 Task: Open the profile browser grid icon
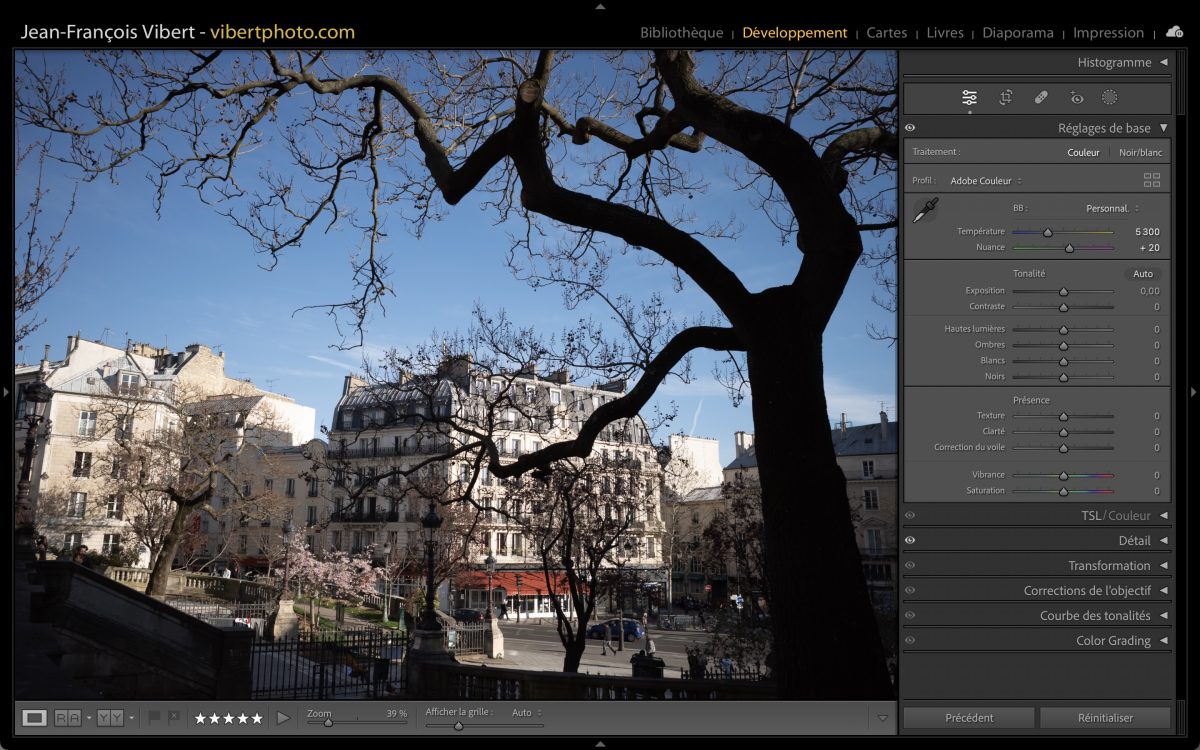(1151, 180)
